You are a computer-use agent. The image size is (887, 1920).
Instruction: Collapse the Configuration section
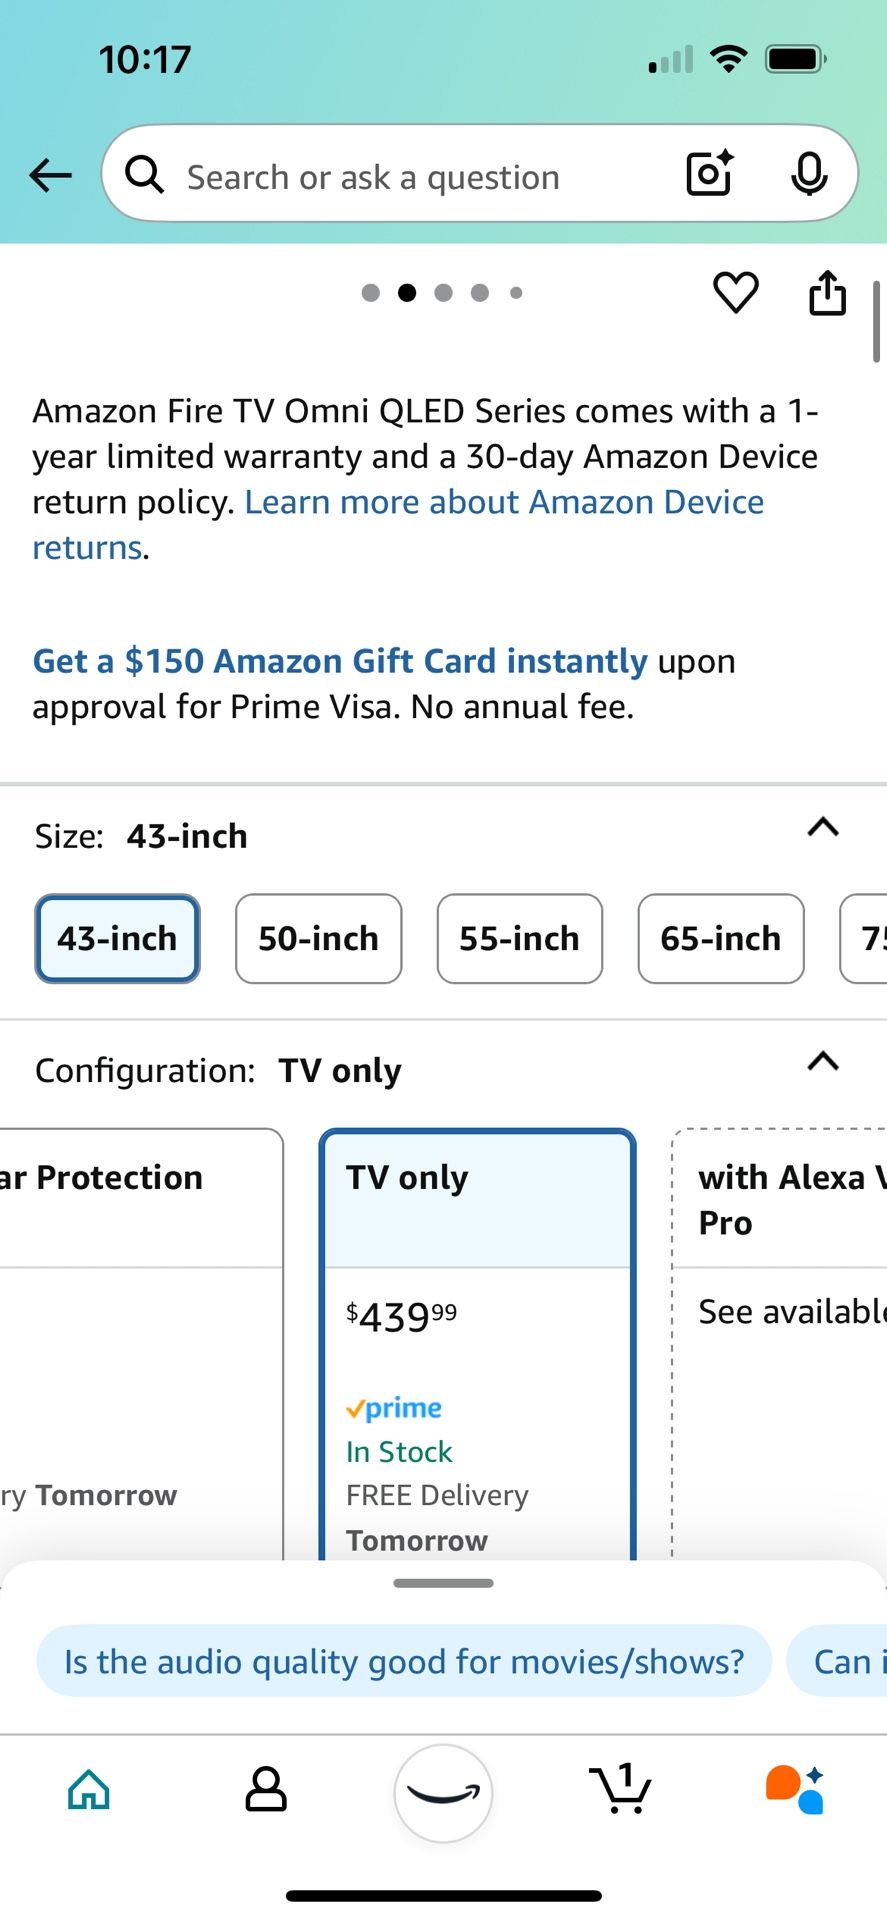tap(822, 1062)
